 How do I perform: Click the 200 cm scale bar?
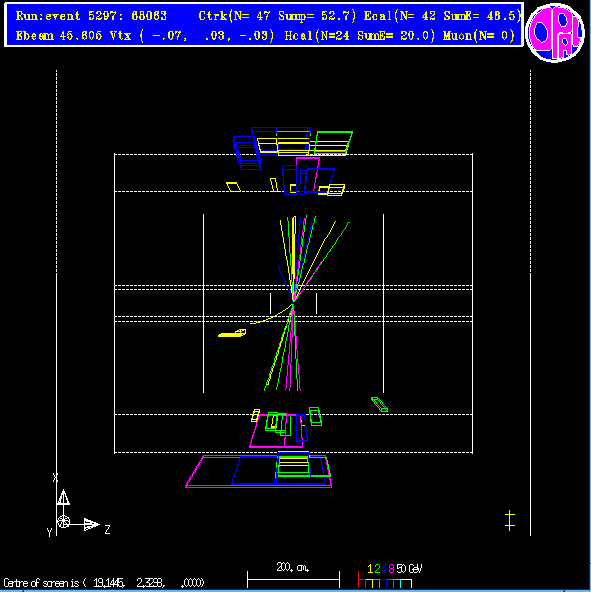pos(293,579)
